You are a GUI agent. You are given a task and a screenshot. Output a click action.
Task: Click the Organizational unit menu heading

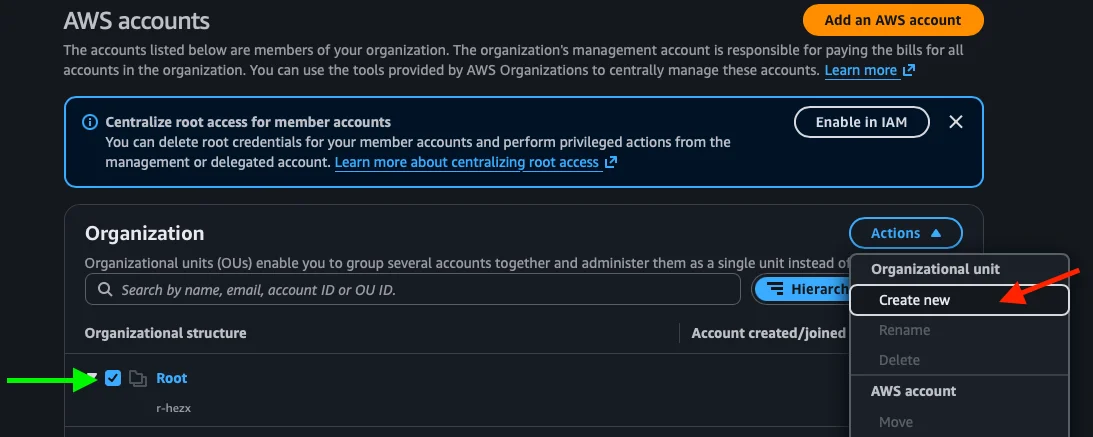point(935,269)
